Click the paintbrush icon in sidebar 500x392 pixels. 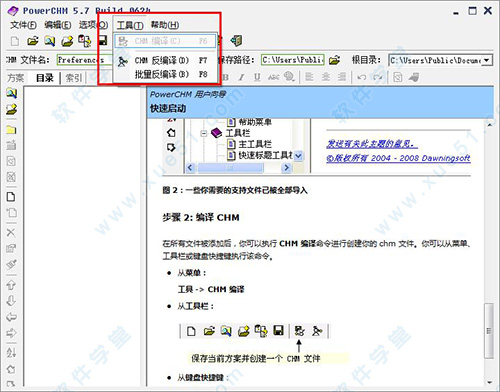click(11, 264)
